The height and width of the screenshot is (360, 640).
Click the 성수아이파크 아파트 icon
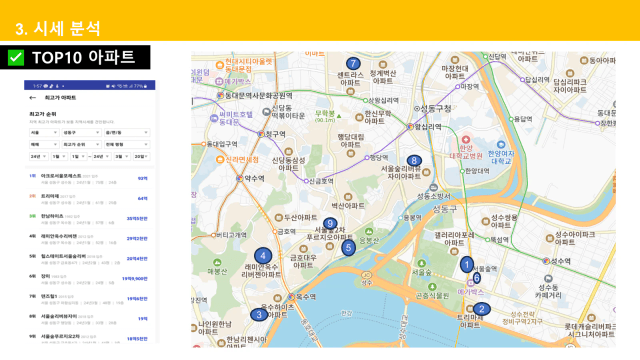pos(549,238)
